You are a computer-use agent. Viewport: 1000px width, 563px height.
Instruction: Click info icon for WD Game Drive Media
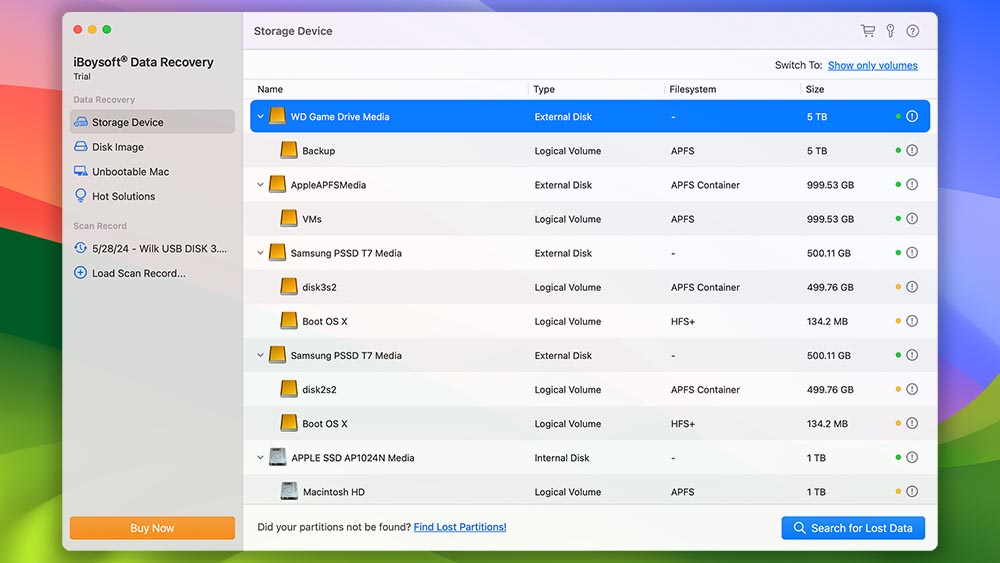tap(912, 117)
